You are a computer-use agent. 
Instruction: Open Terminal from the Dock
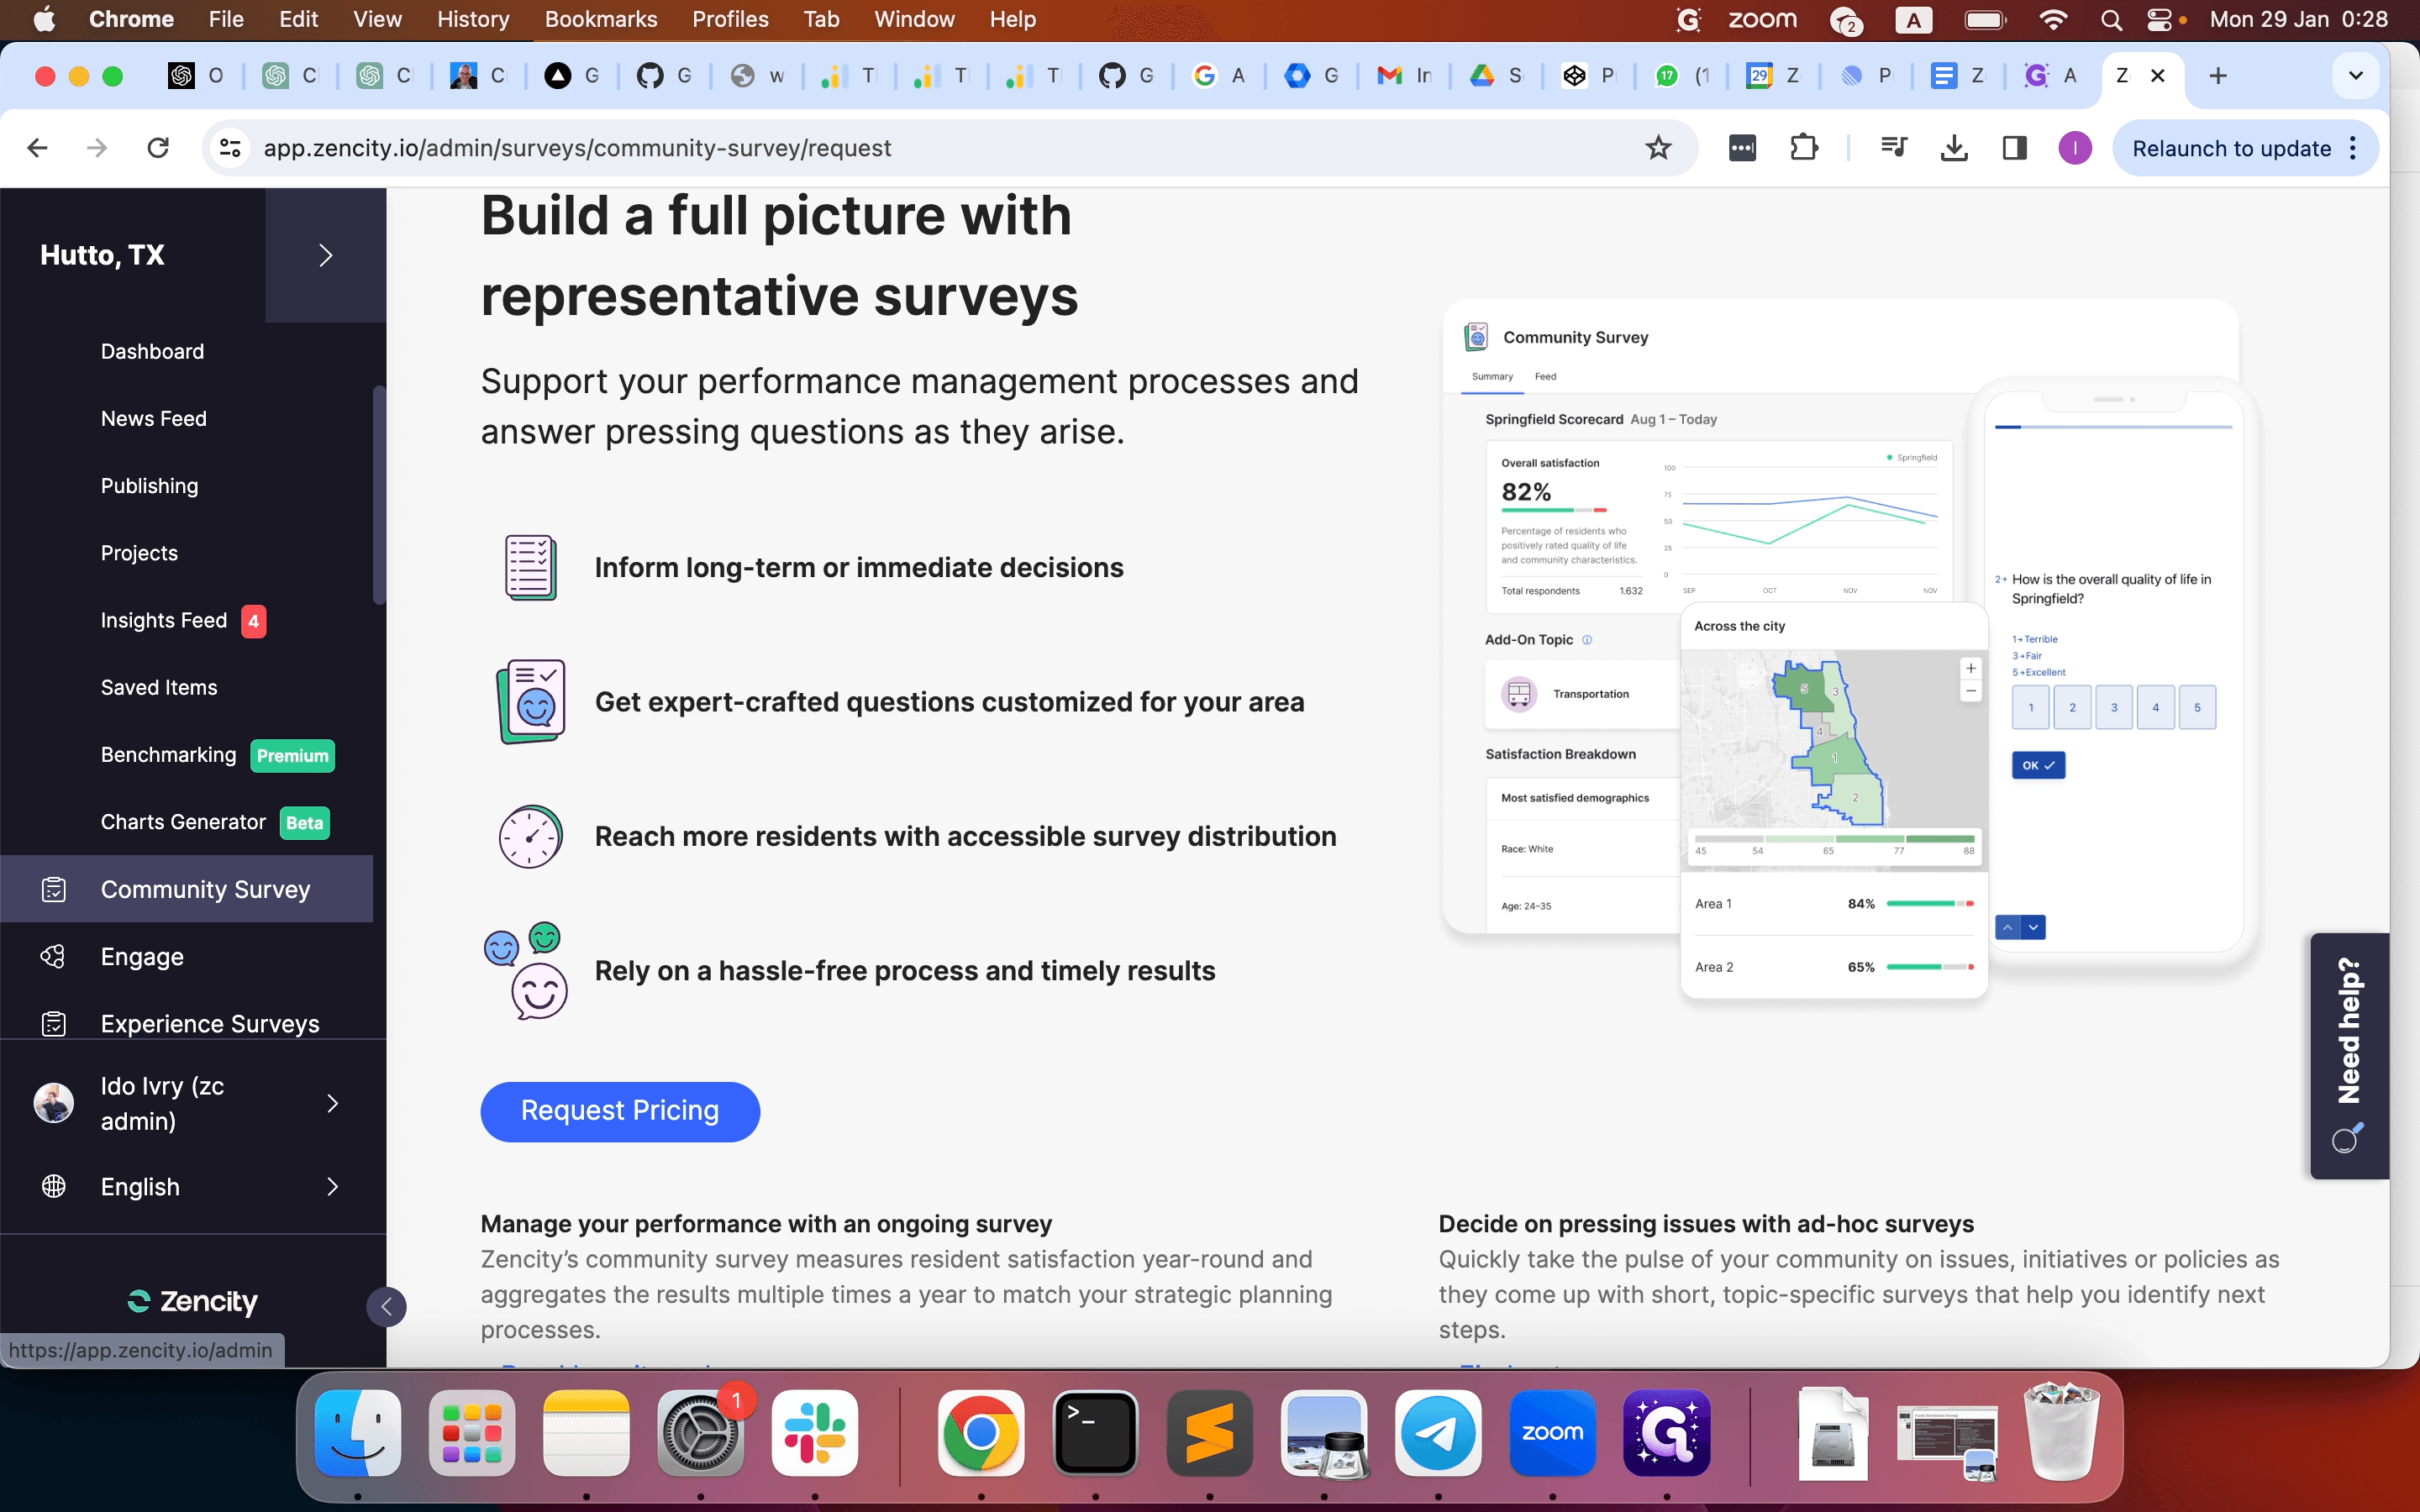point(1096,1432)
